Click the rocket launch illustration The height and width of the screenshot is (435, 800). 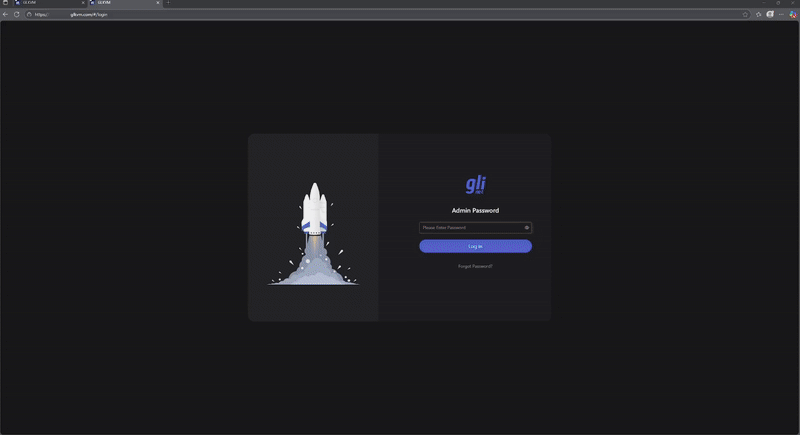tap(315, 235)
